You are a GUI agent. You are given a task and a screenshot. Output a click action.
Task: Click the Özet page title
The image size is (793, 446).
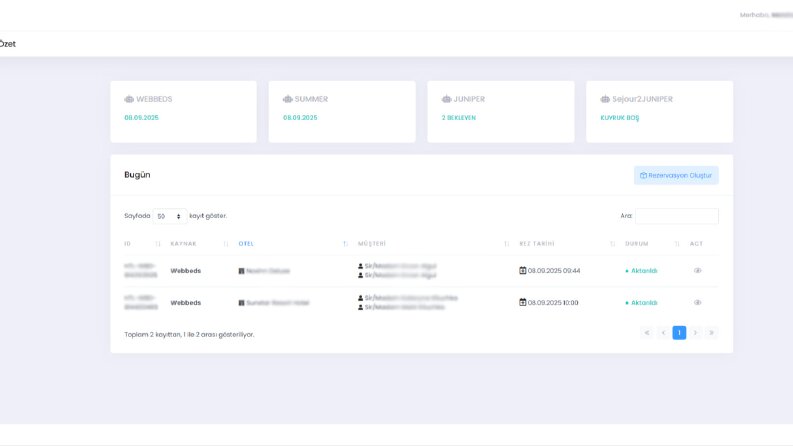[x=8, y=44]
